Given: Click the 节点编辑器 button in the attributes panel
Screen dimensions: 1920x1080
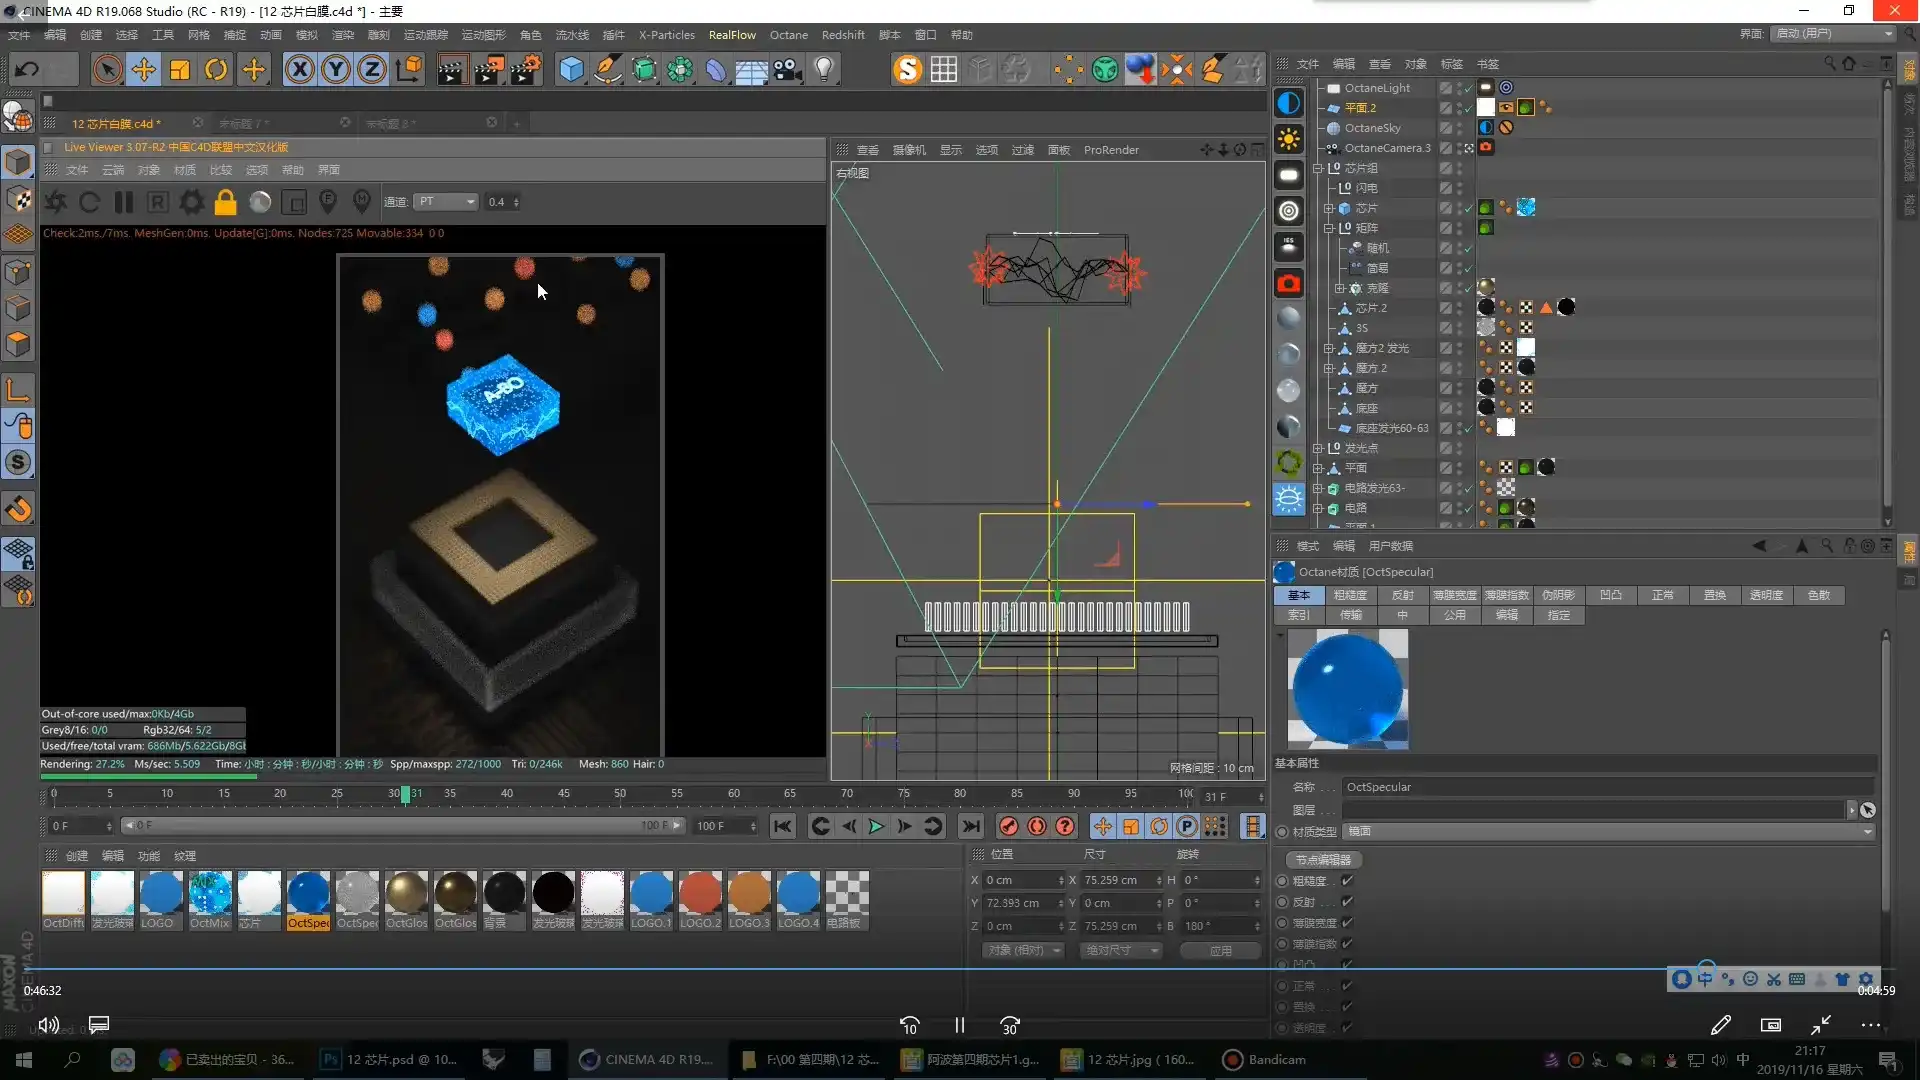Looking at the screenshot, I should coord(1322,859).
